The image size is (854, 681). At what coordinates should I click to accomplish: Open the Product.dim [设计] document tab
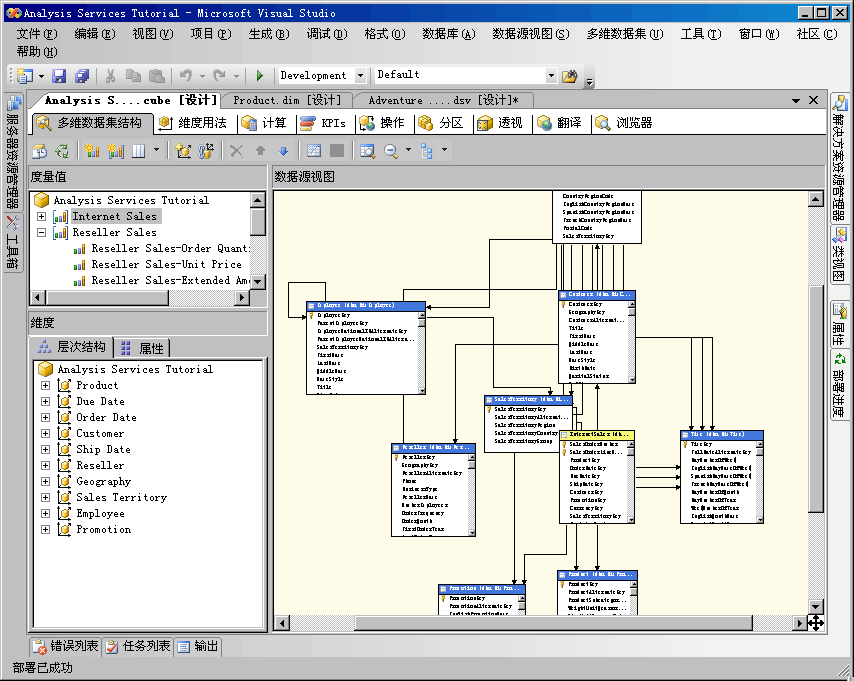[x=287, y=100]
